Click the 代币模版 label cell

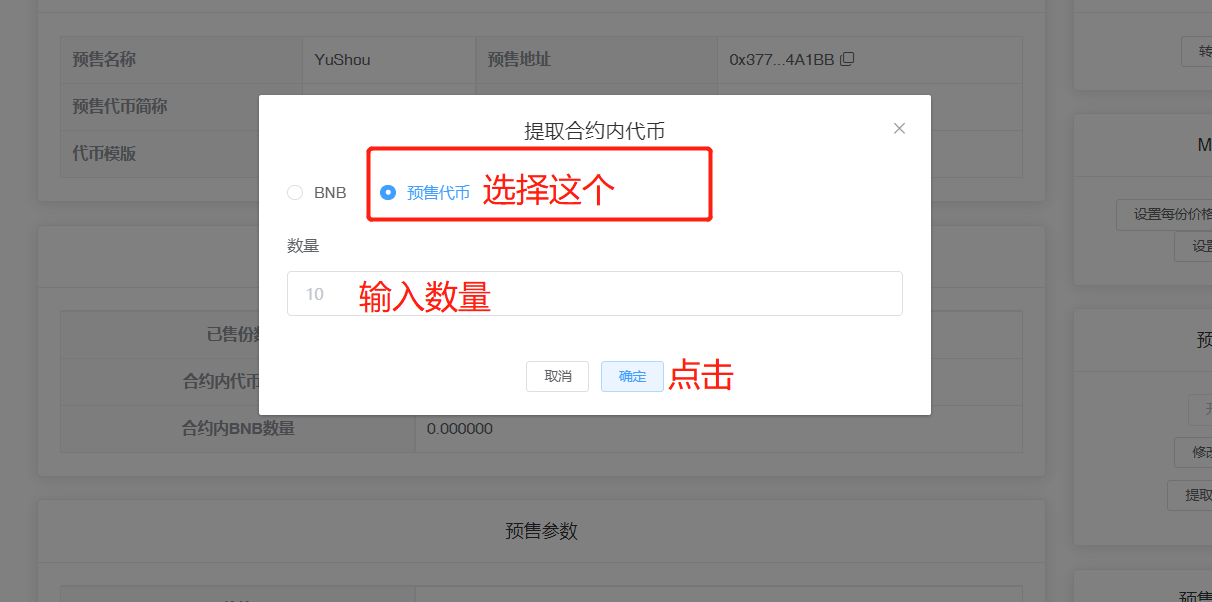point(104,154)
